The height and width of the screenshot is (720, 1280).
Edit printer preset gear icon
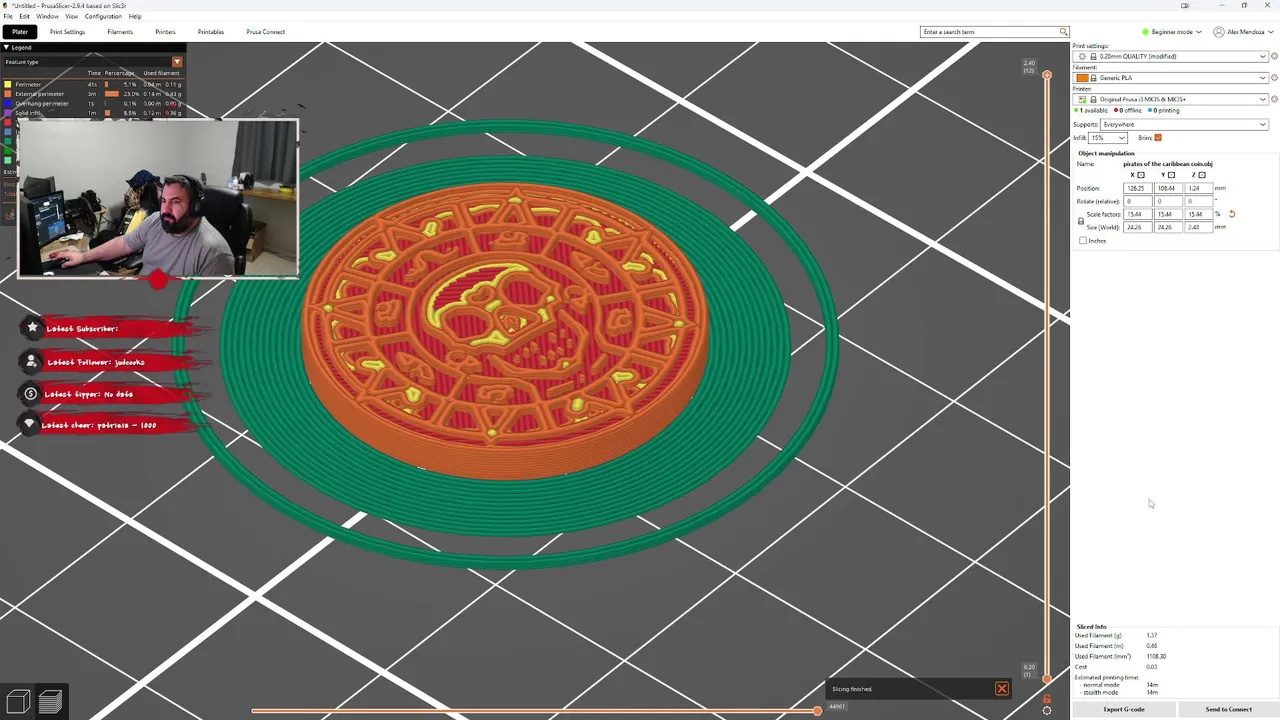1274,99
